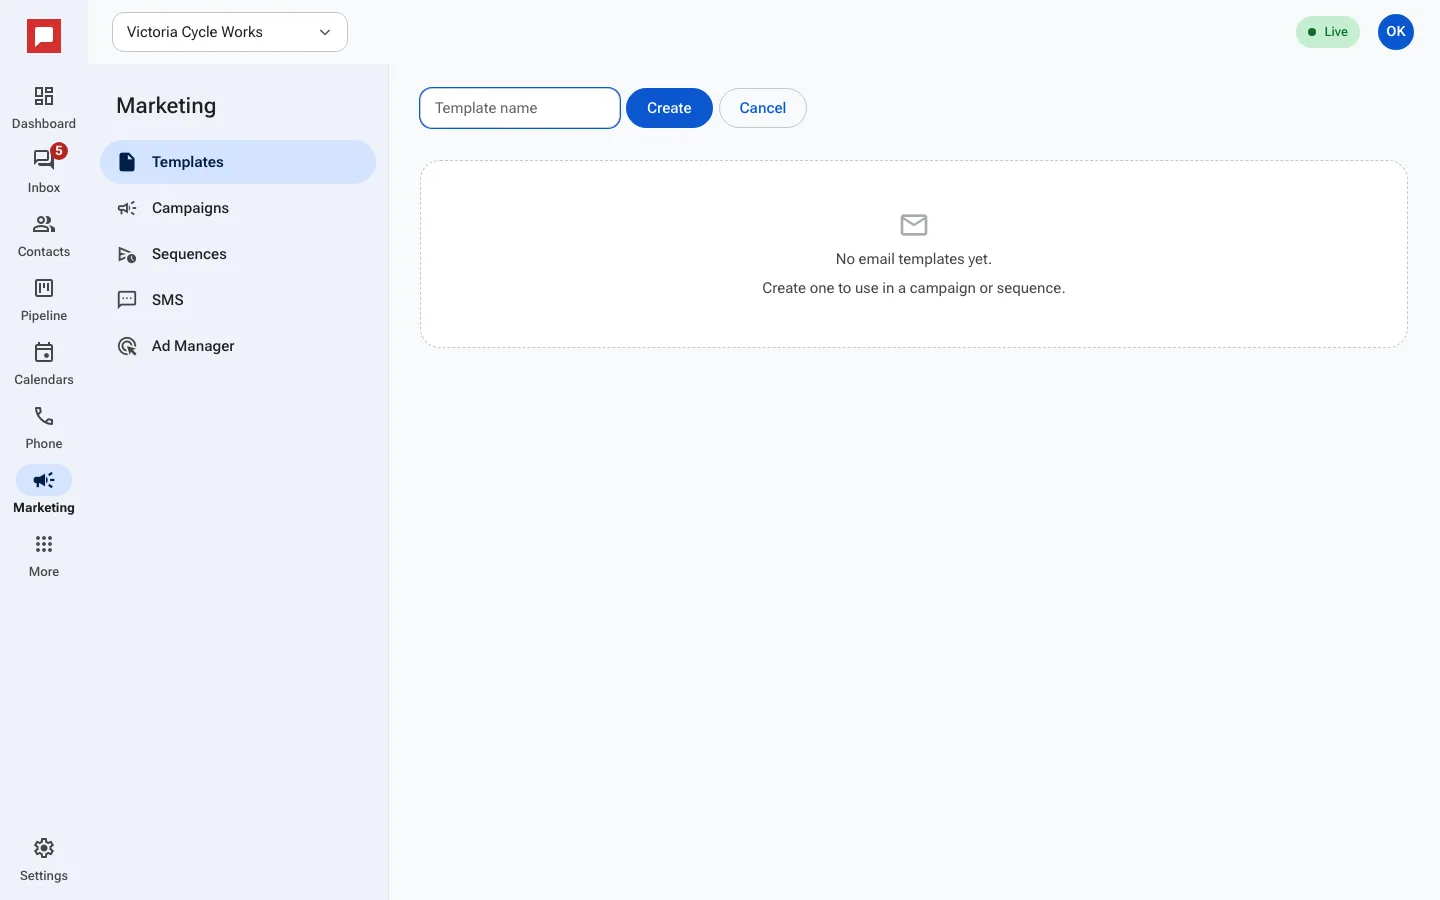Focus the Template name input field
The image size is (1440, 900).
pos(520,108)
